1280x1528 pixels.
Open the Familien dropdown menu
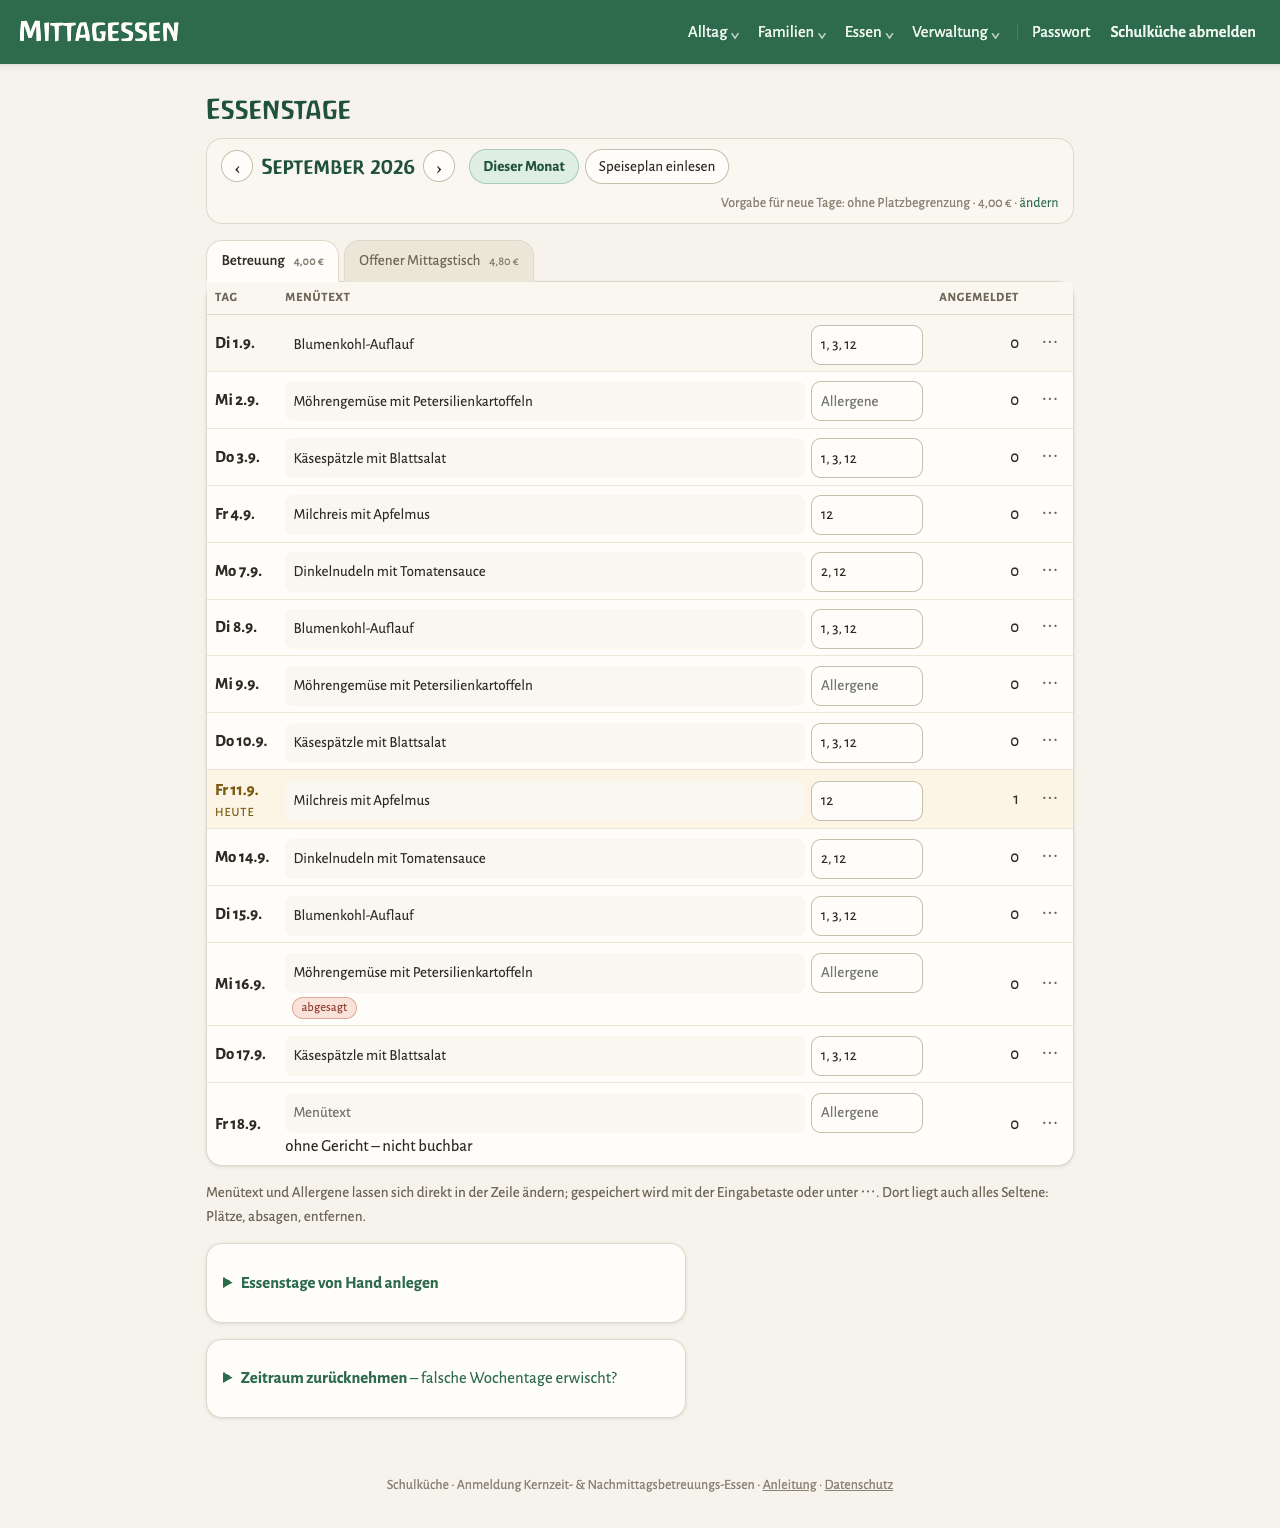(x=792, y=32)
